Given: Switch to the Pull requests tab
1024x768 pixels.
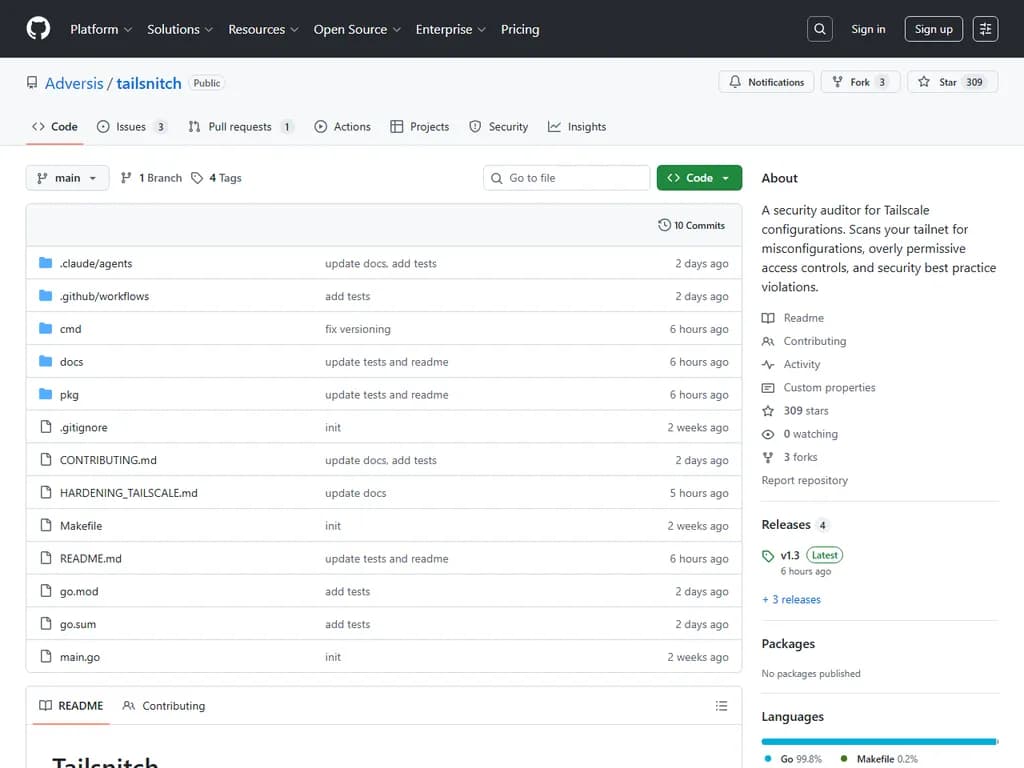Looking at the screenshot, I should click(x=240, y=127).
